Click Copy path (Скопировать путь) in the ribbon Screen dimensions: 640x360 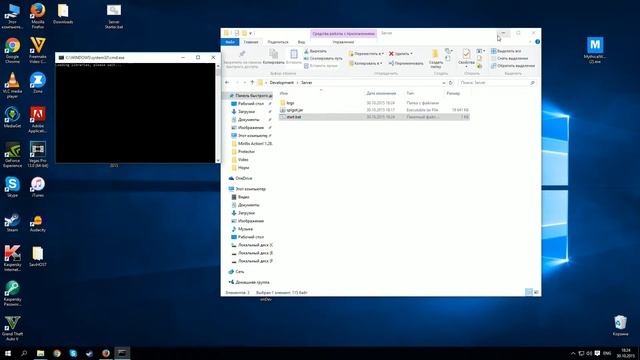click(323, 58)
